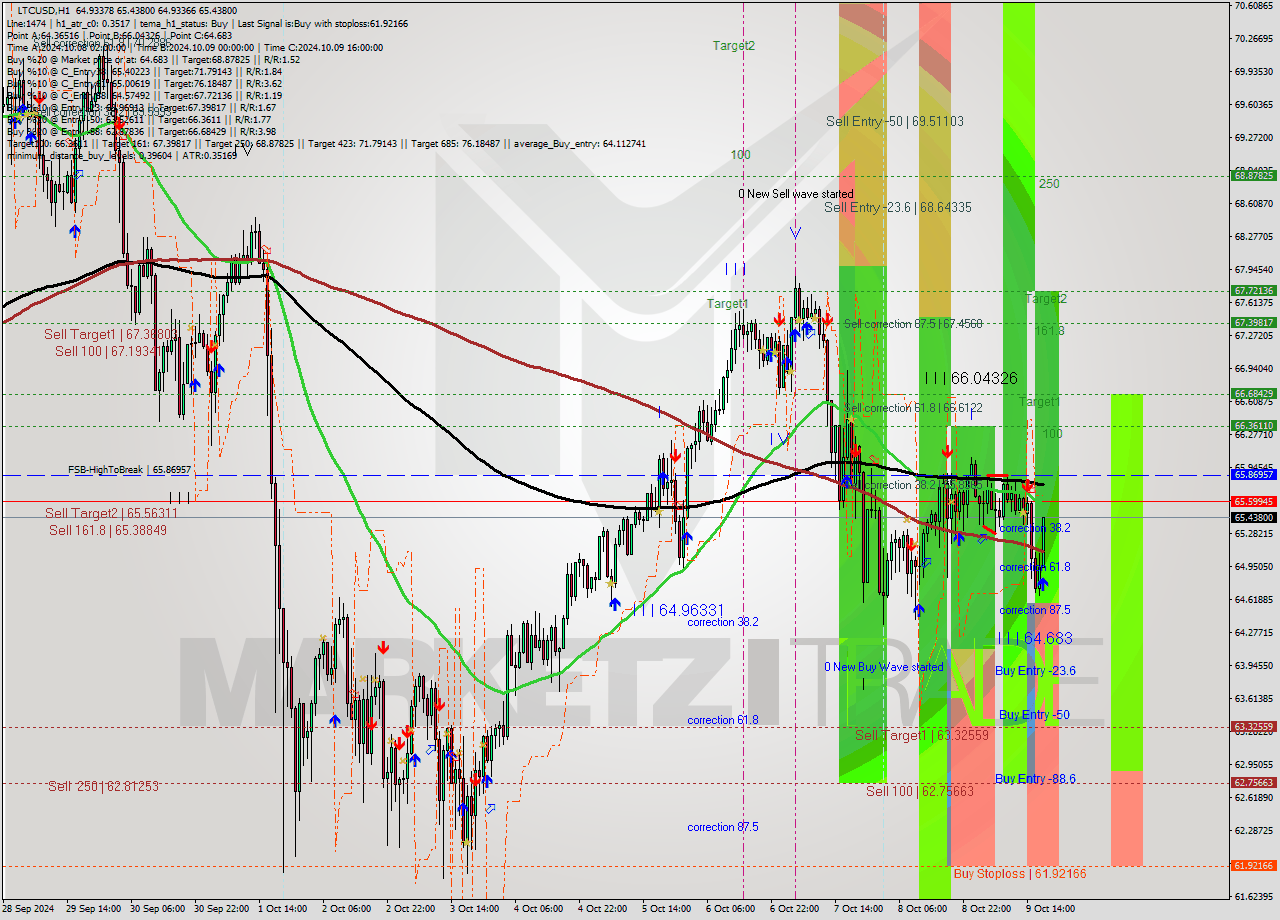1280x920 pixels.
Task: Click the green 67.39817 price tag on axis
Action: point(1254,323)
